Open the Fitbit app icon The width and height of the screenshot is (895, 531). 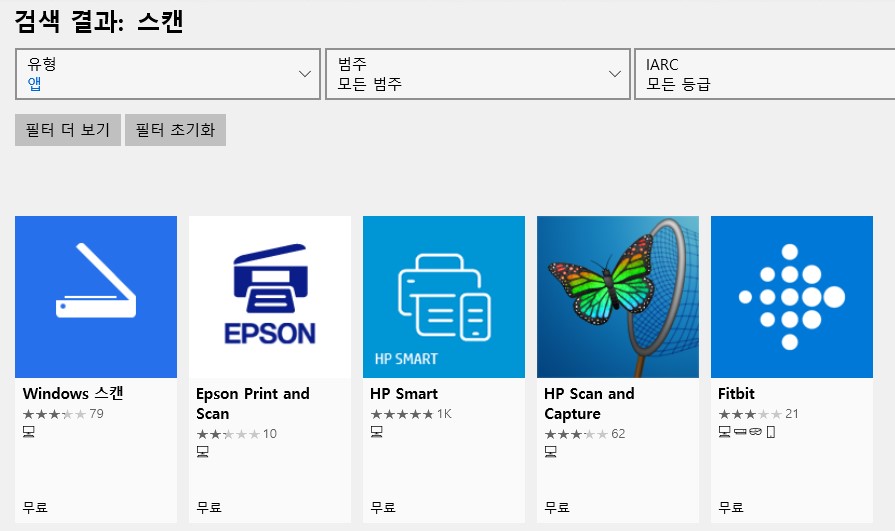point(792,297)
